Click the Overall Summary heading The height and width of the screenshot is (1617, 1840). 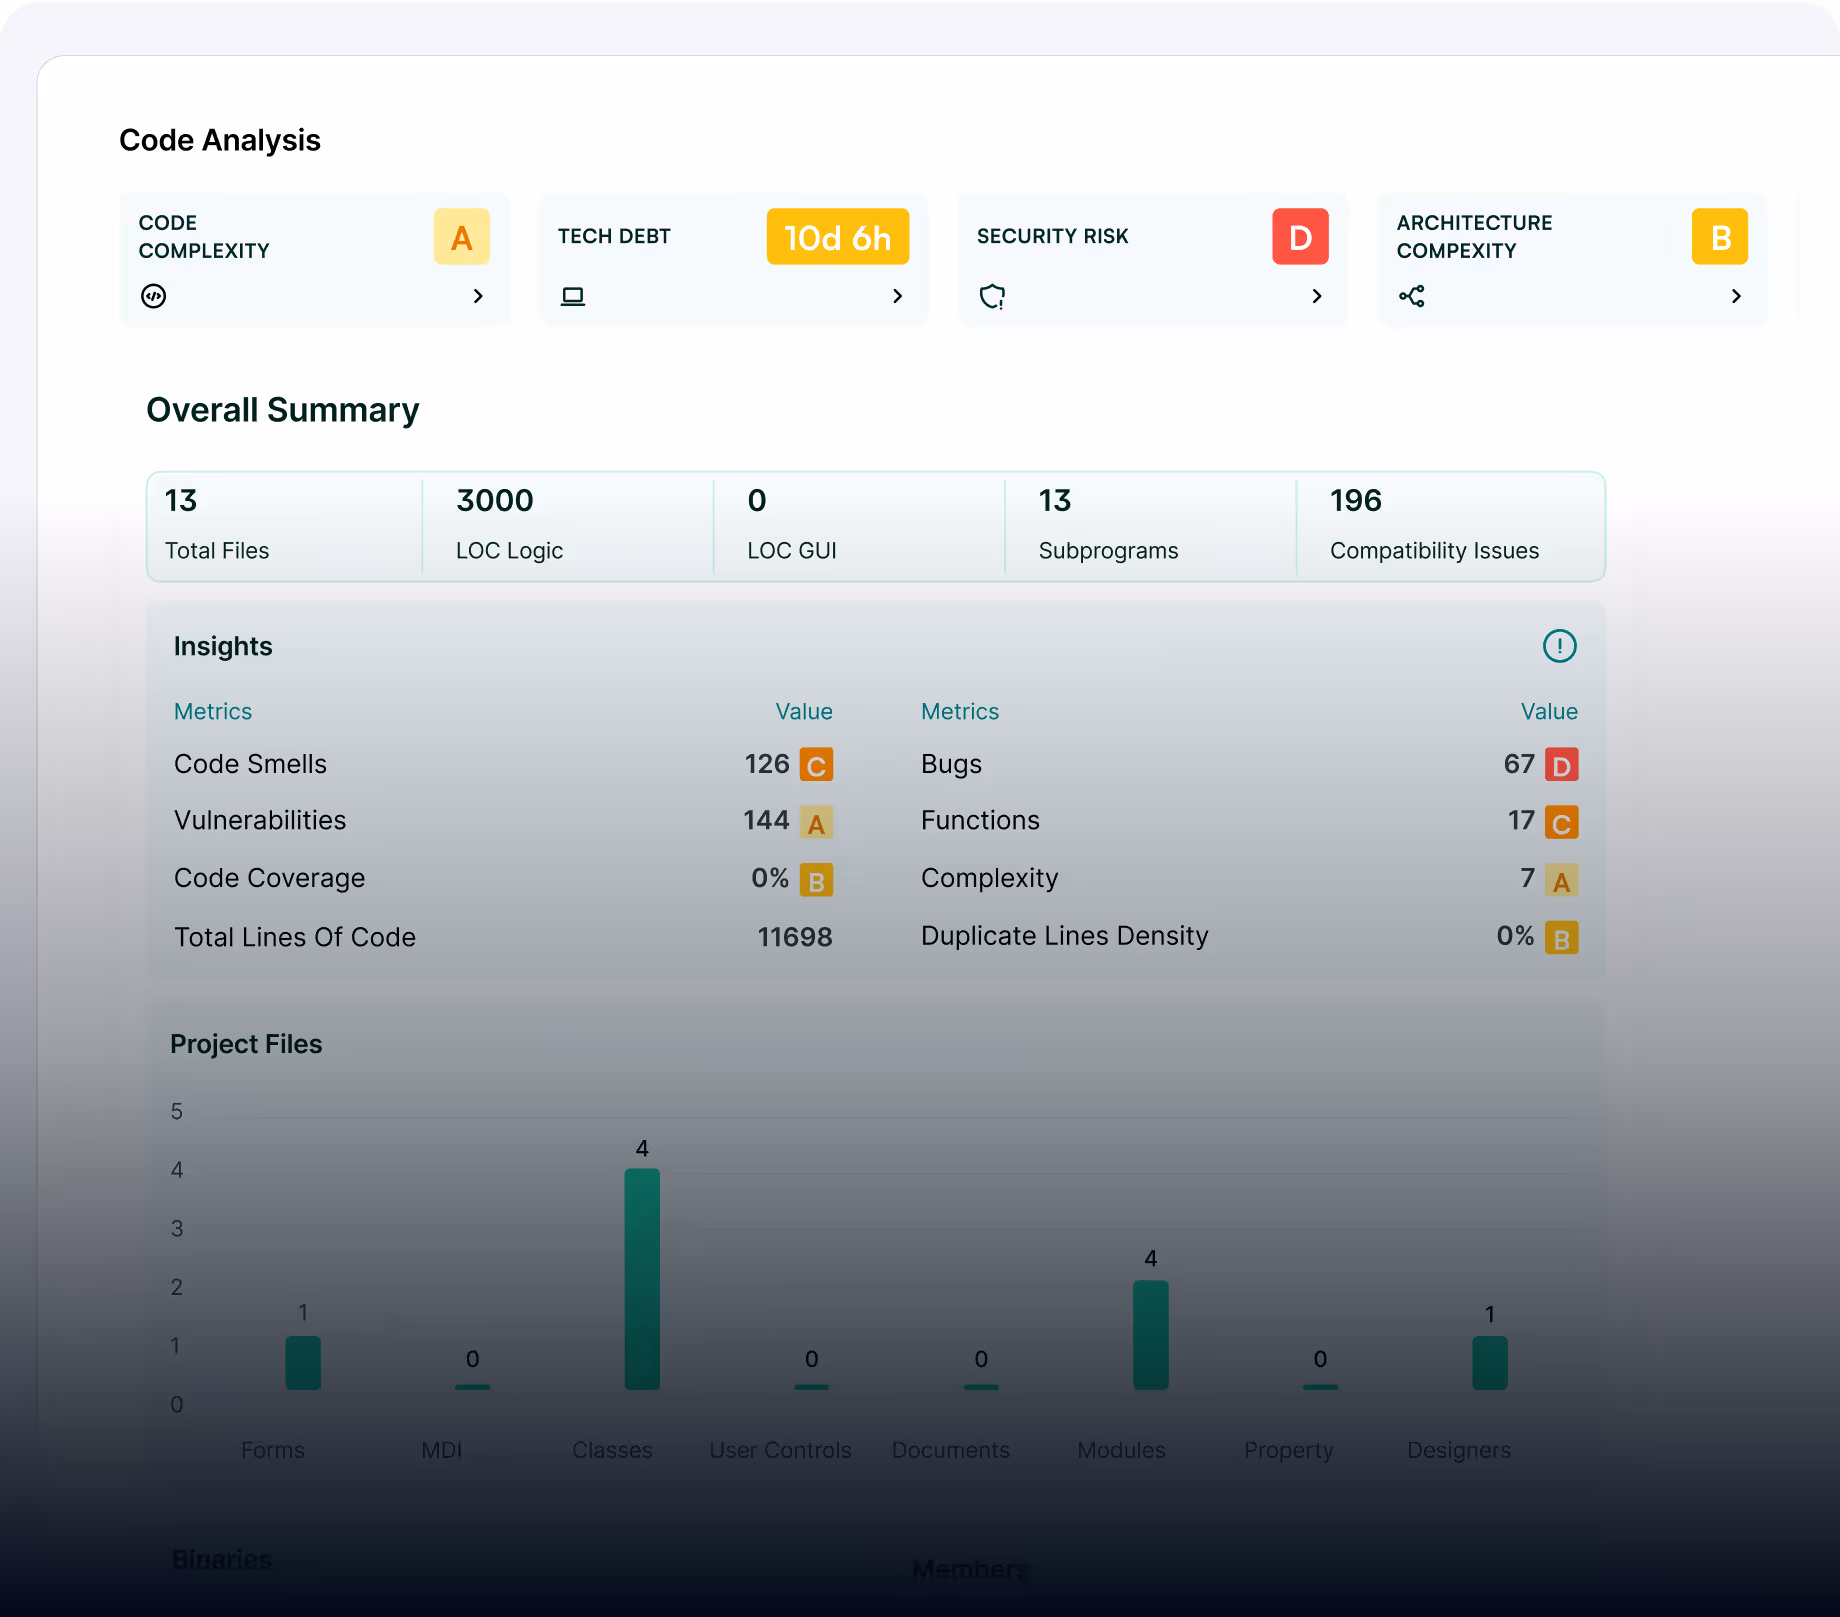point(283,410)
